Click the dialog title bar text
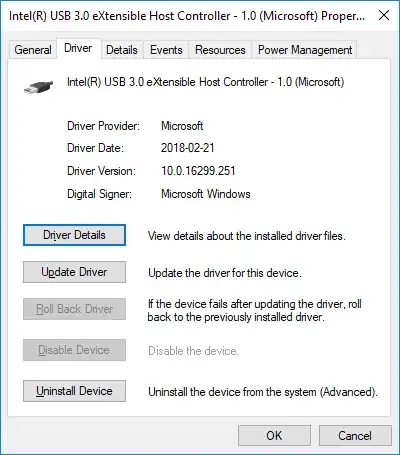400x455 pixels. click(x=187, y=16)
